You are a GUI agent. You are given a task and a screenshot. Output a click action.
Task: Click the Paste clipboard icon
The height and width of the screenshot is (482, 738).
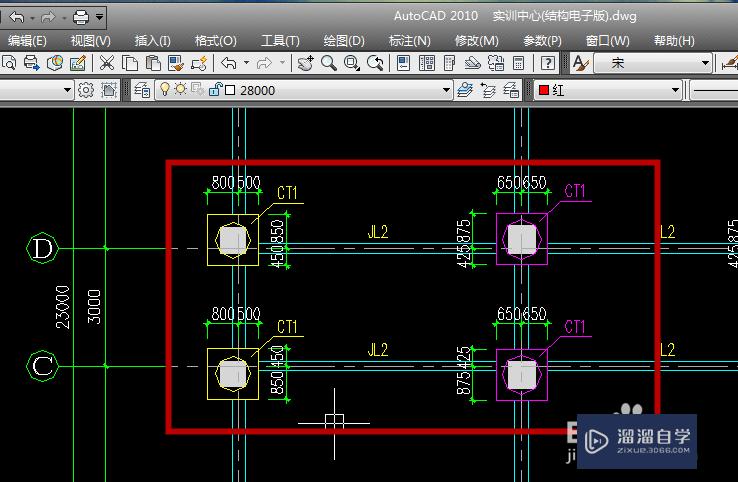point(153,63)
